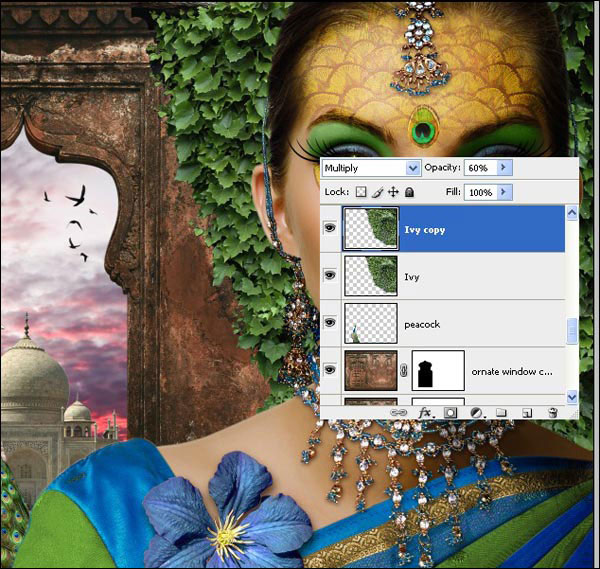Click the Delete layer trash icon
Image resolution: width=600 pixels, height=569 pixels.
click(553, 412)
